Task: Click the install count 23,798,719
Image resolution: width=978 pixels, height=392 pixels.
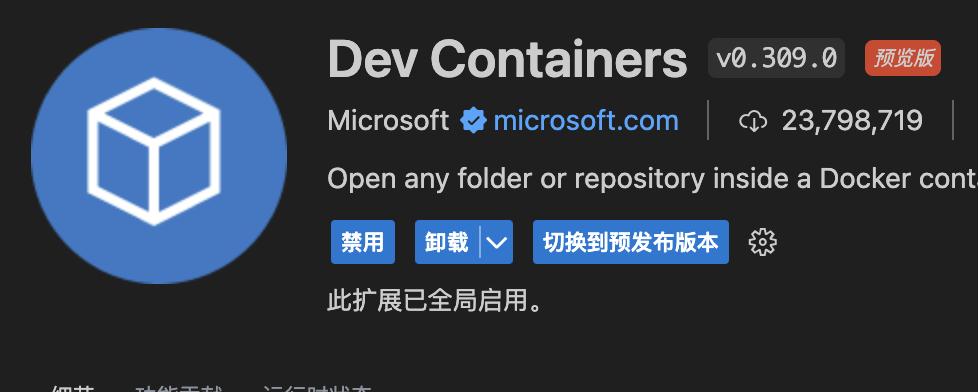Action: pos(852,120)
